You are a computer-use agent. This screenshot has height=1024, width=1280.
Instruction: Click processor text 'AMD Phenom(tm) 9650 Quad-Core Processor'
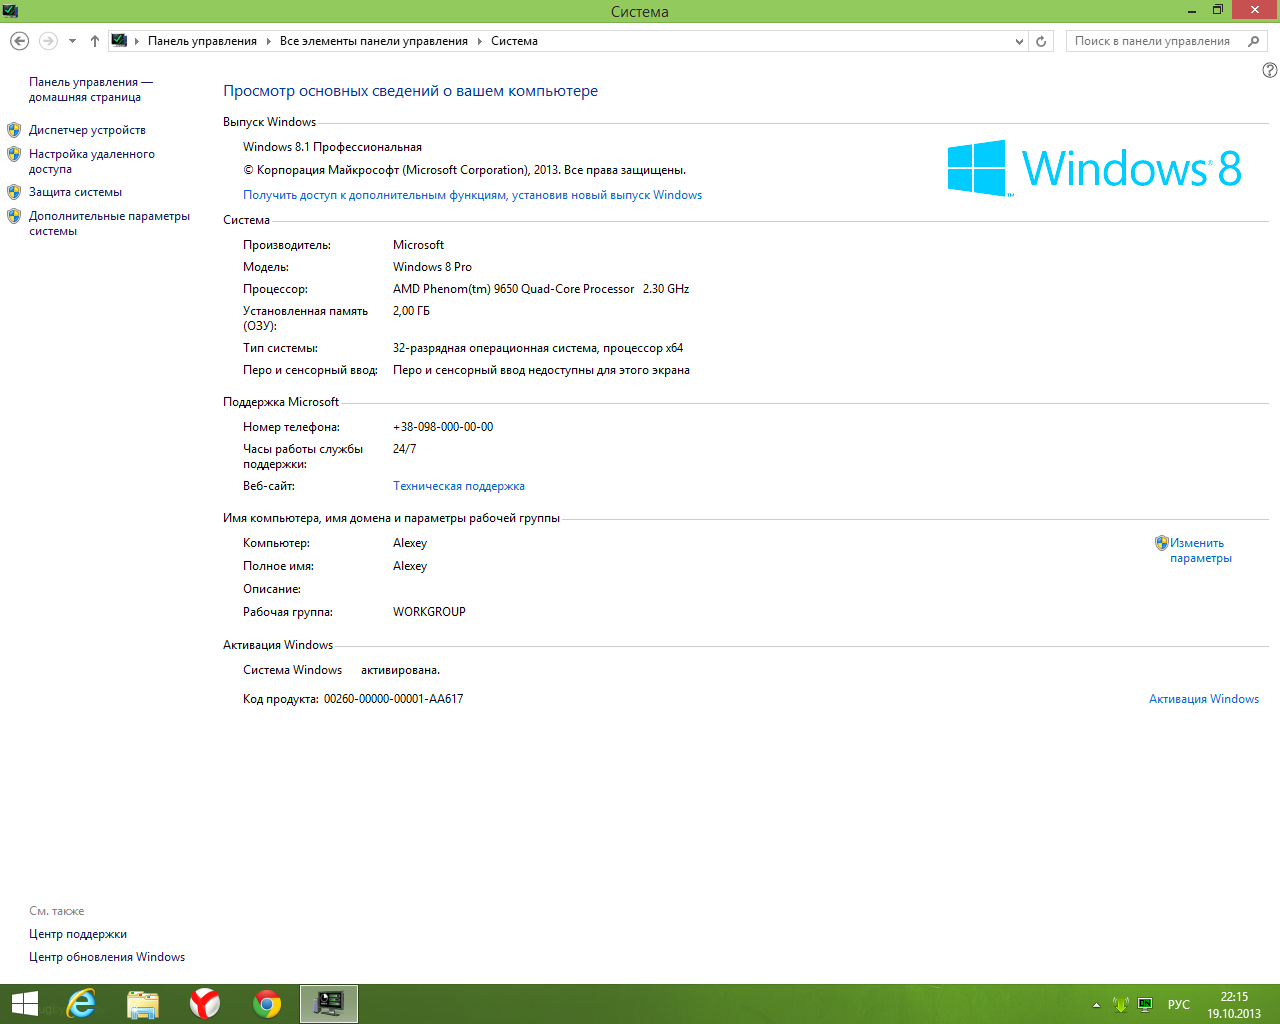click(513, 289)
